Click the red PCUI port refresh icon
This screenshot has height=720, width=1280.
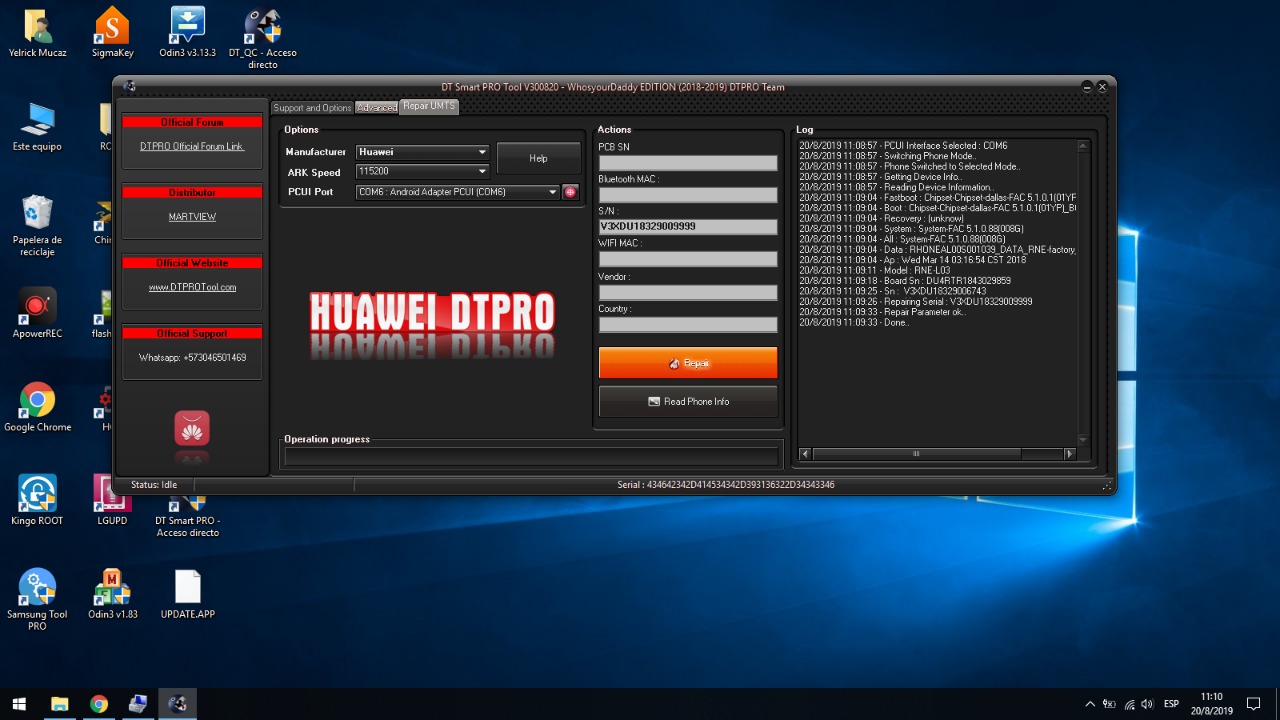[570, 192]
